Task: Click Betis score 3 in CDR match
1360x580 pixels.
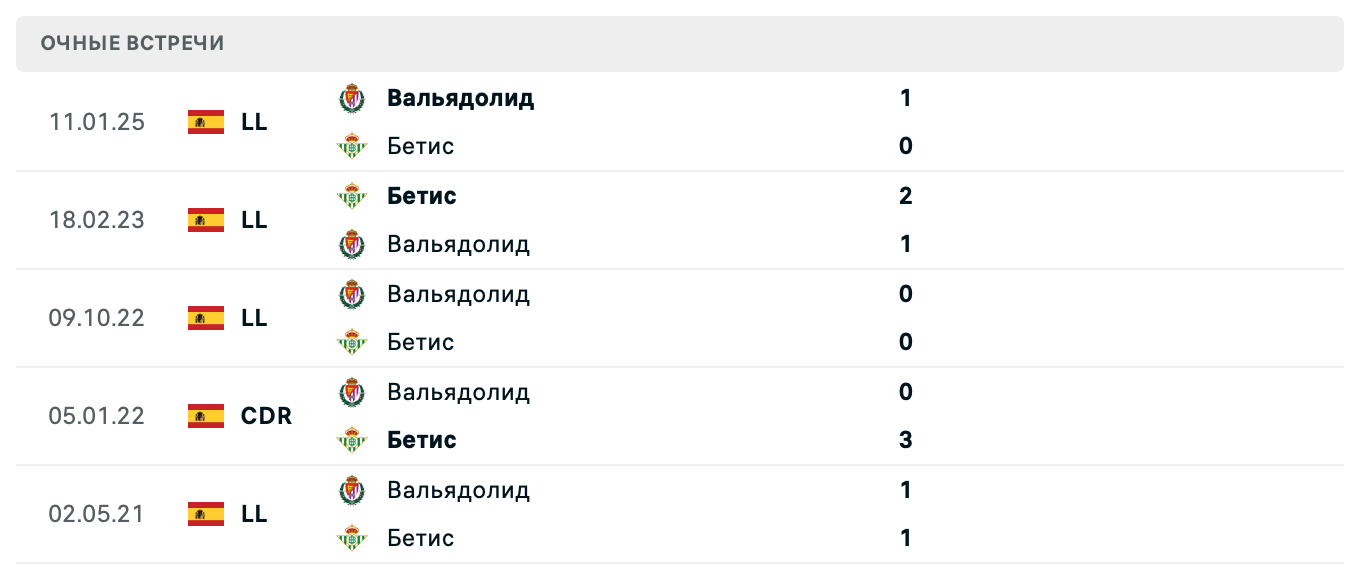Action: [x=905, y=440]
